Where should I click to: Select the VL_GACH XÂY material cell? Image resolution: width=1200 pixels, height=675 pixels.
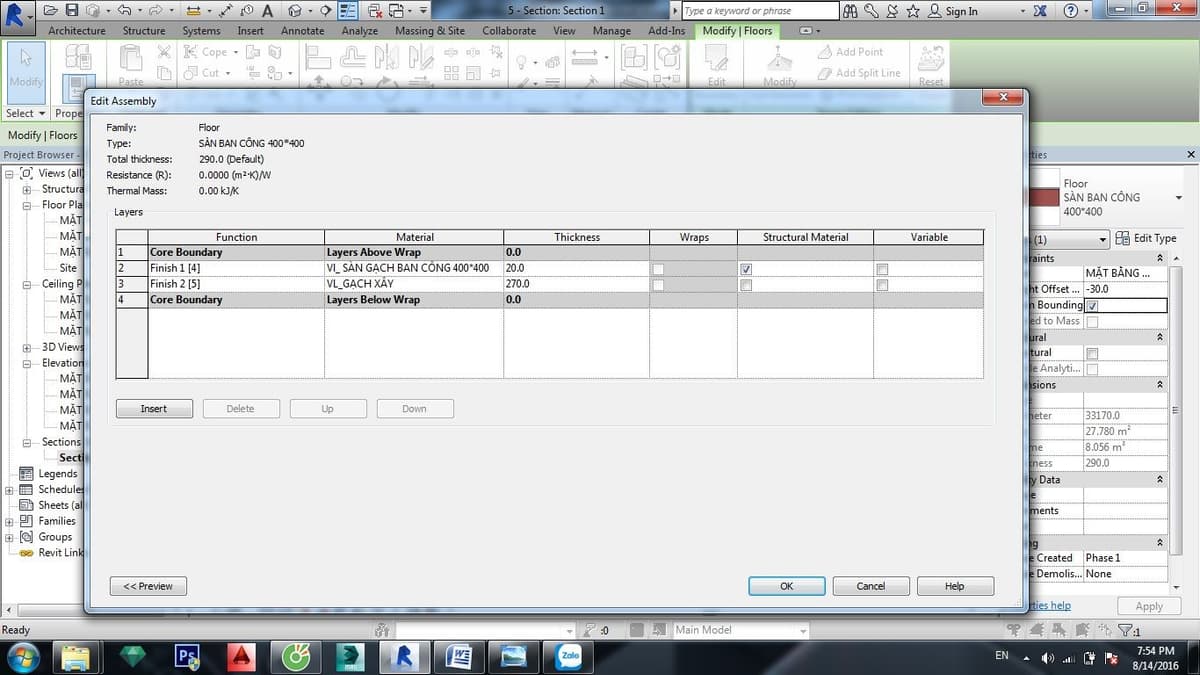click(x=414, y=284)
